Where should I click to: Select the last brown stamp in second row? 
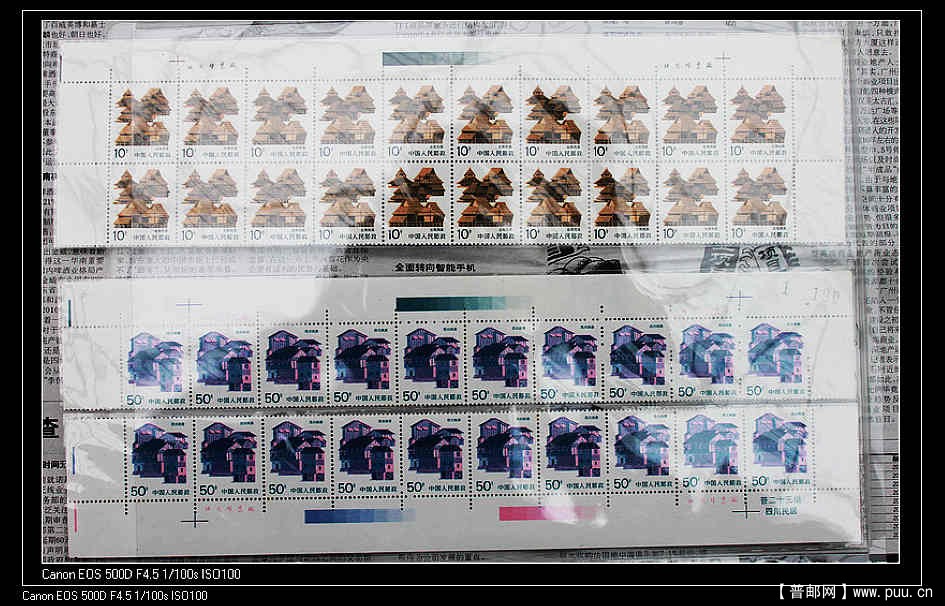(x=758, y=204)
